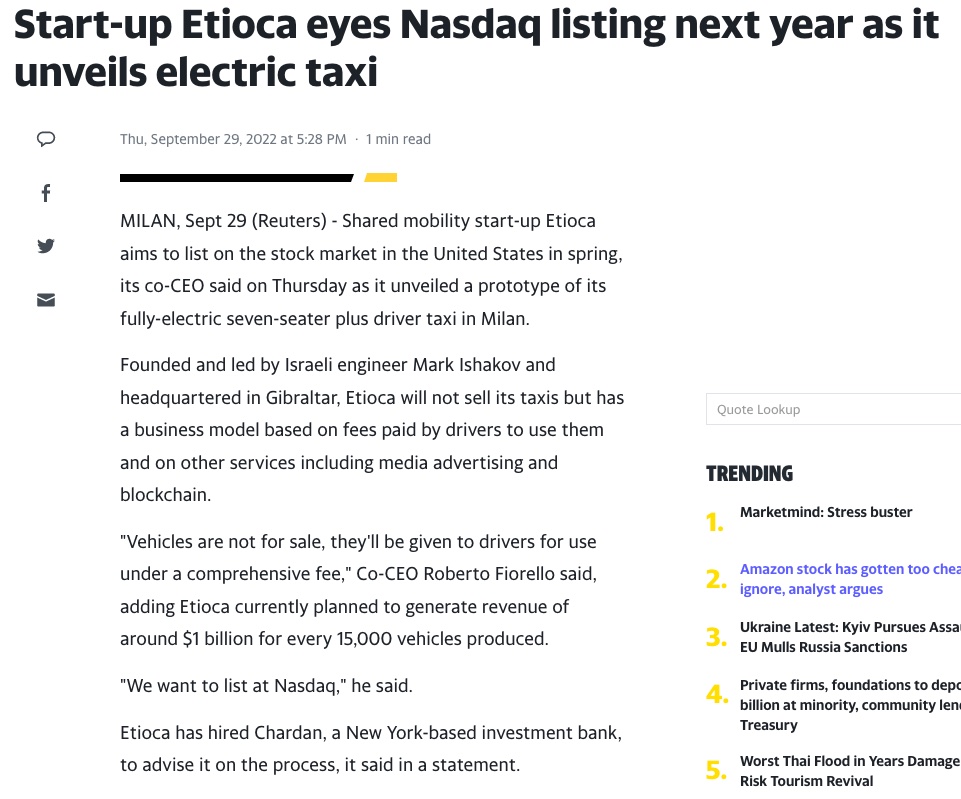Viewport: 961px width, 799px height.
Task: Click the black divider bar above article
Action: click(x=237, y=178)
